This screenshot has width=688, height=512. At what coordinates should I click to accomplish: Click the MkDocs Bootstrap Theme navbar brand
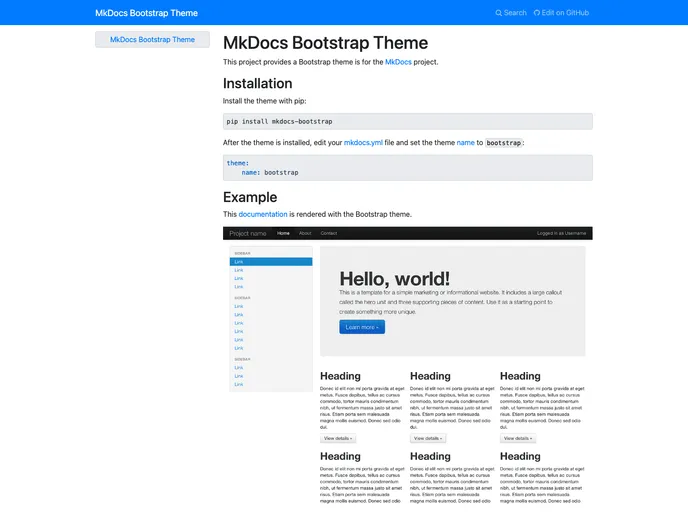pos(146,13)
